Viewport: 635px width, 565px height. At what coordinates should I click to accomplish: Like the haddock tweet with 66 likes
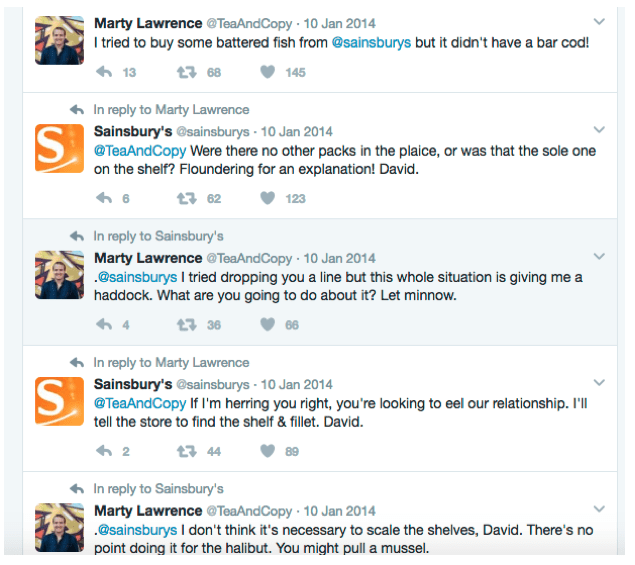267,325
